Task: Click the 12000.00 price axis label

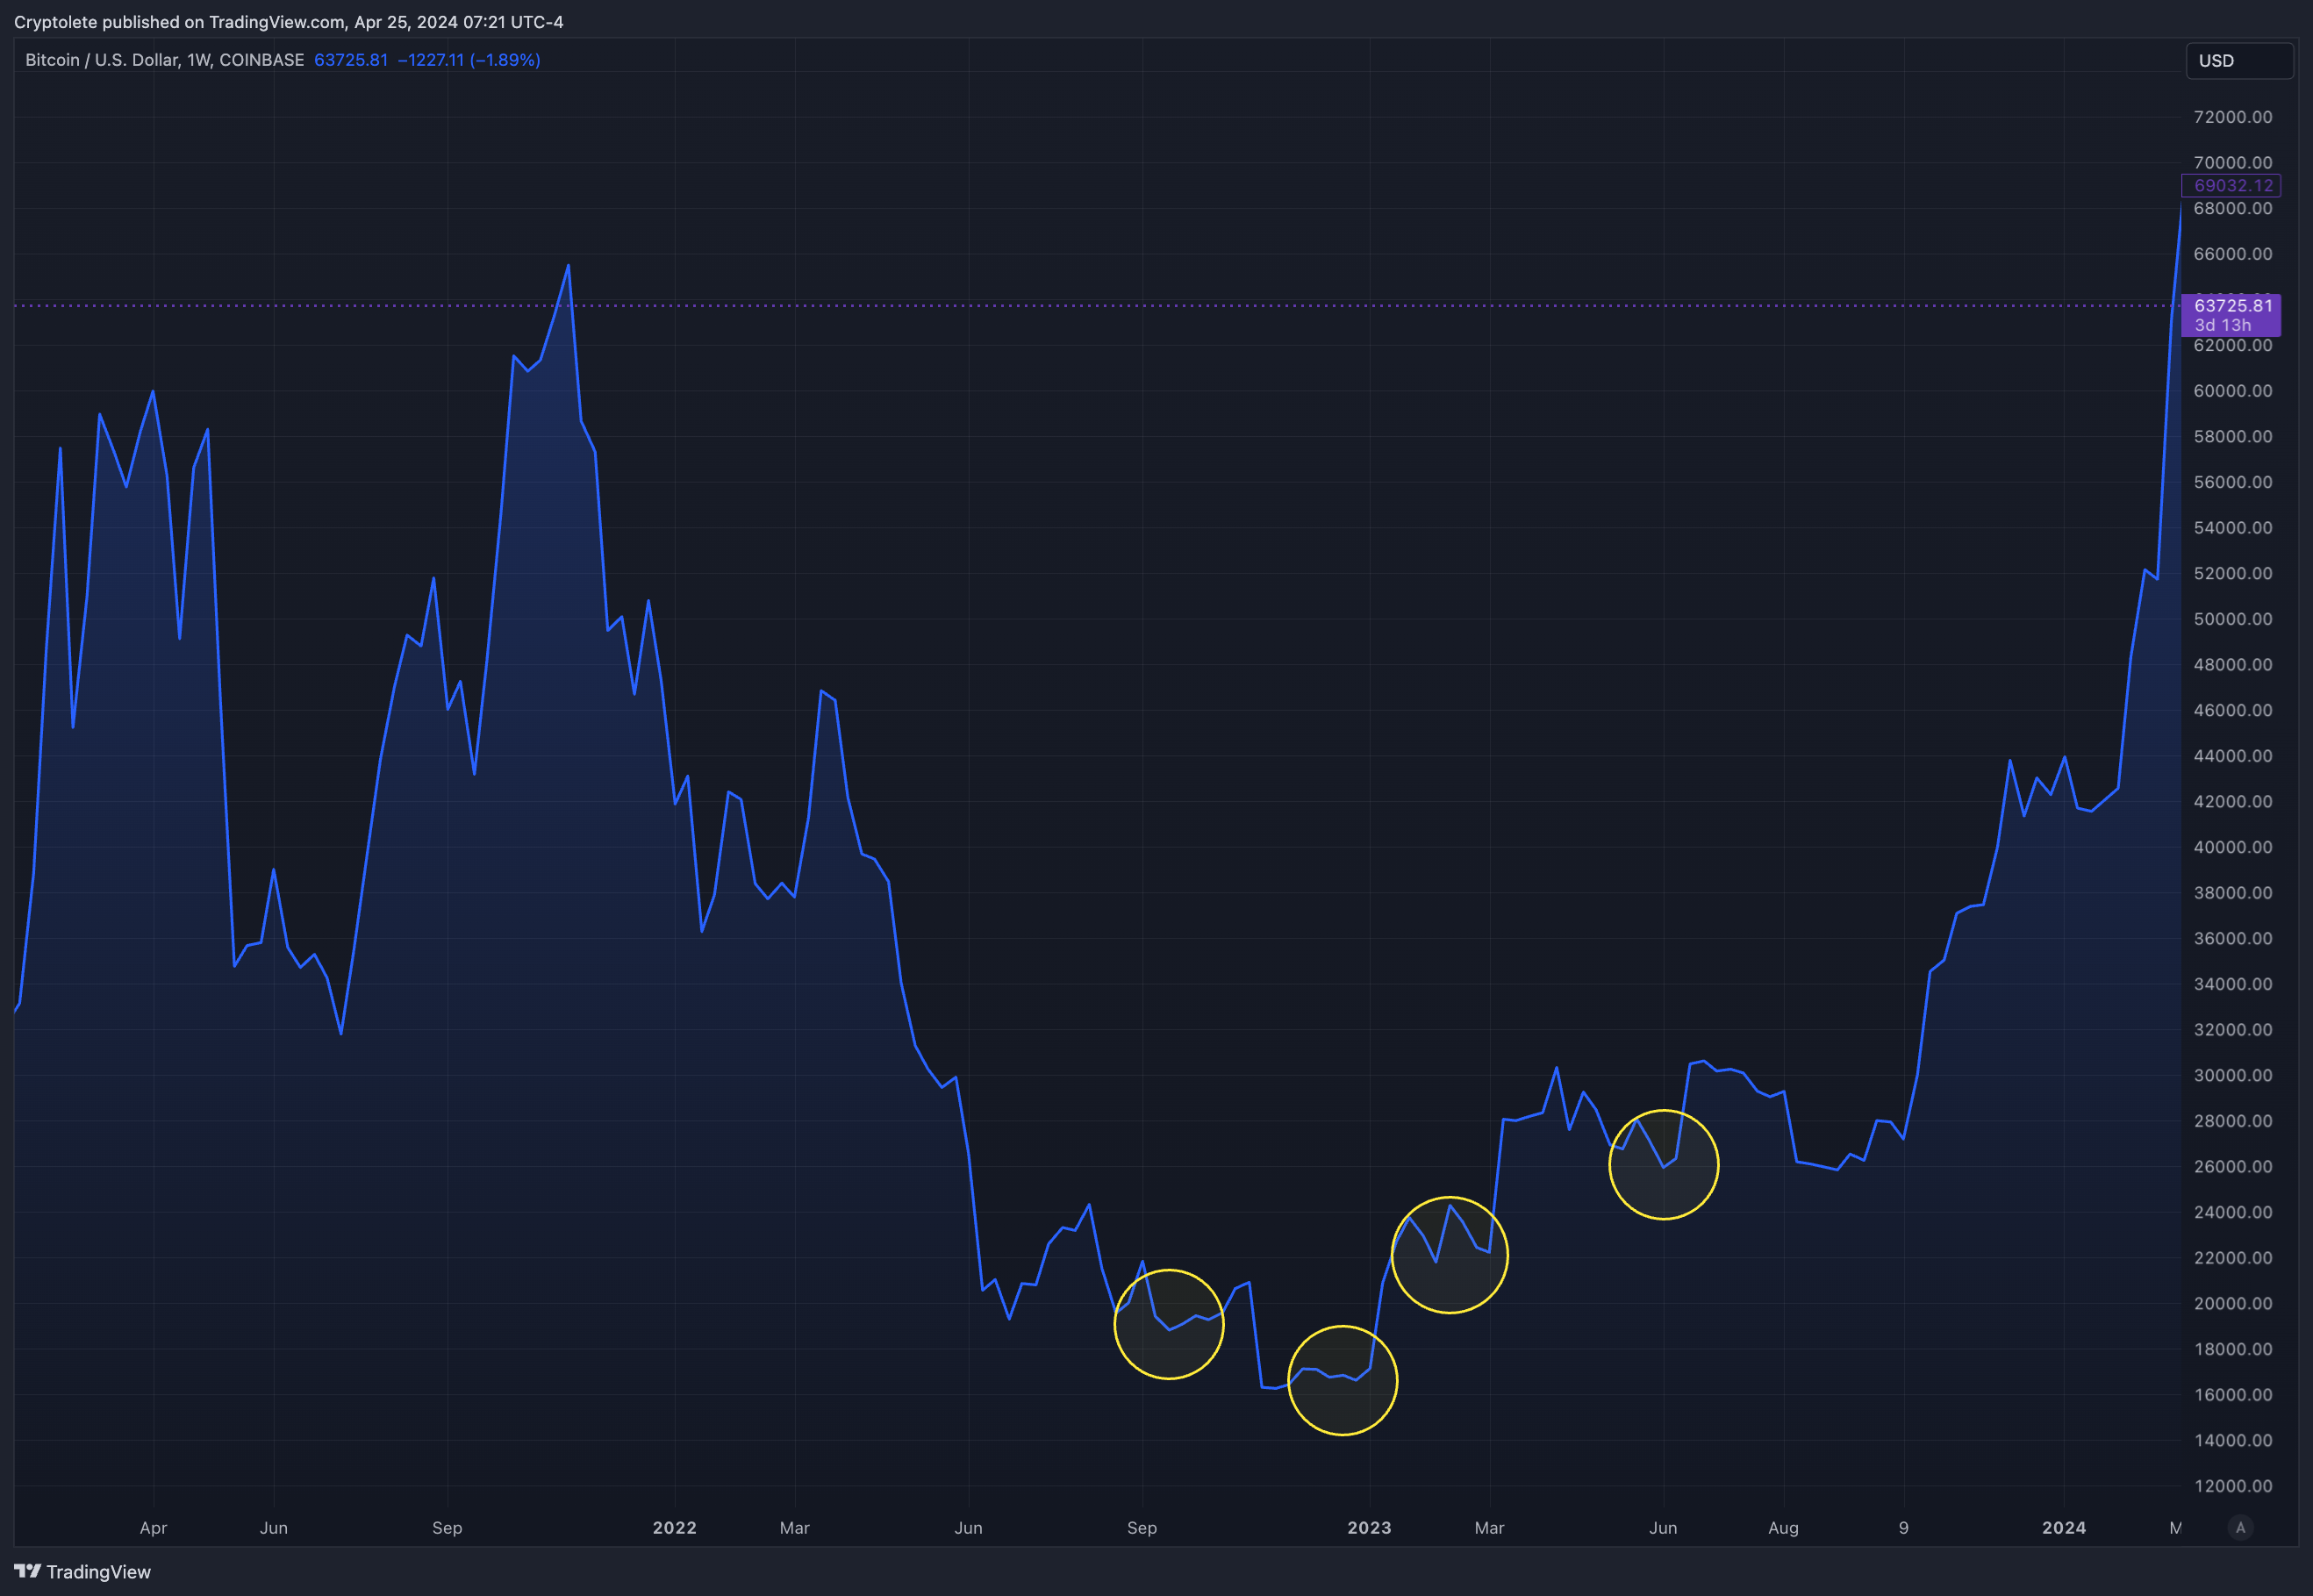Action: pos(2233,1486)
